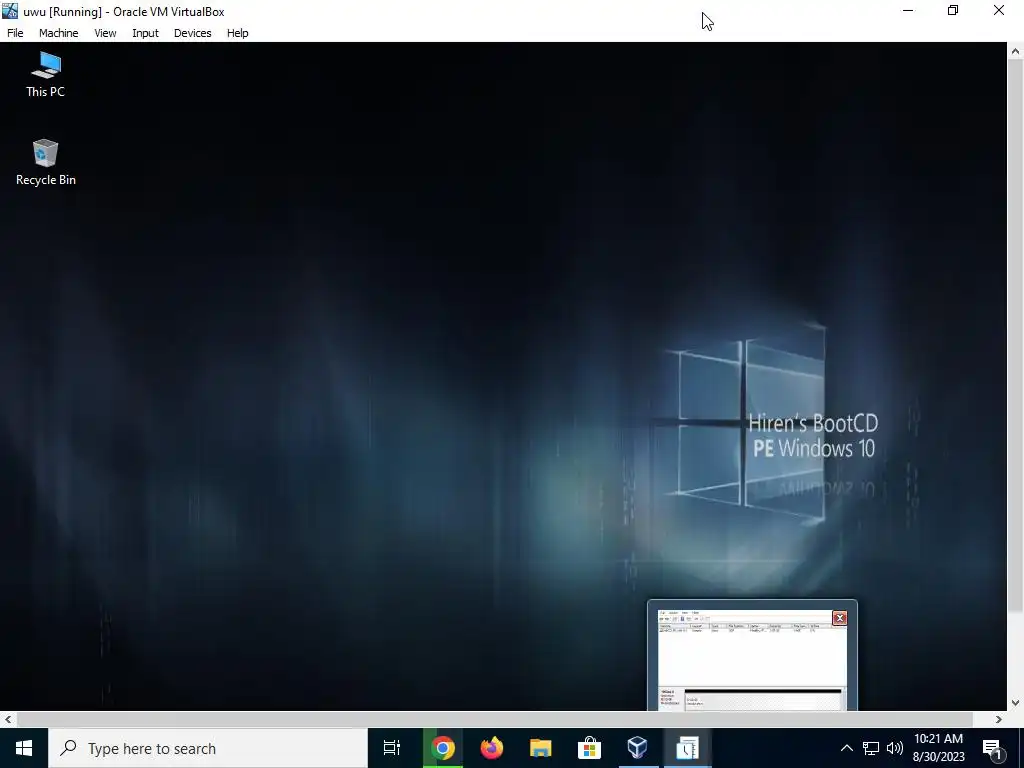Show hidden system tray icons
The image size is (1024, 768).
(x=846, y=748)
